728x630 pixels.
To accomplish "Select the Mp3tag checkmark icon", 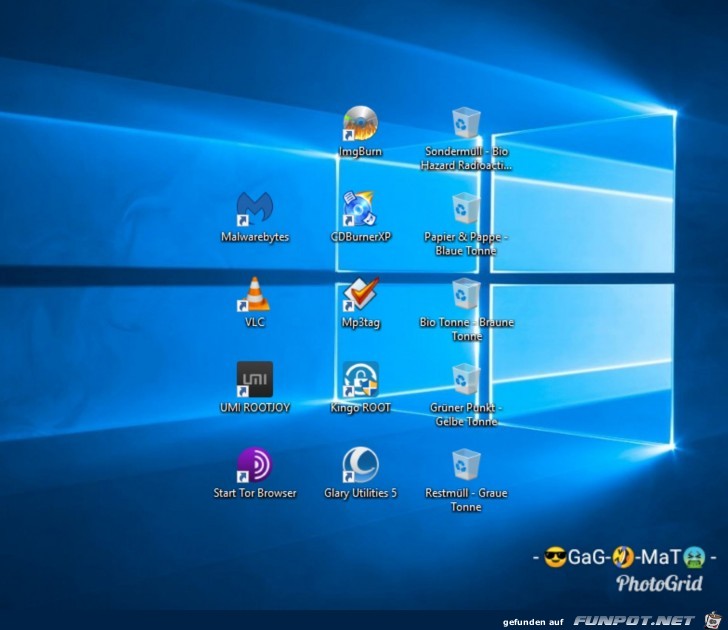I will [361, 294].
